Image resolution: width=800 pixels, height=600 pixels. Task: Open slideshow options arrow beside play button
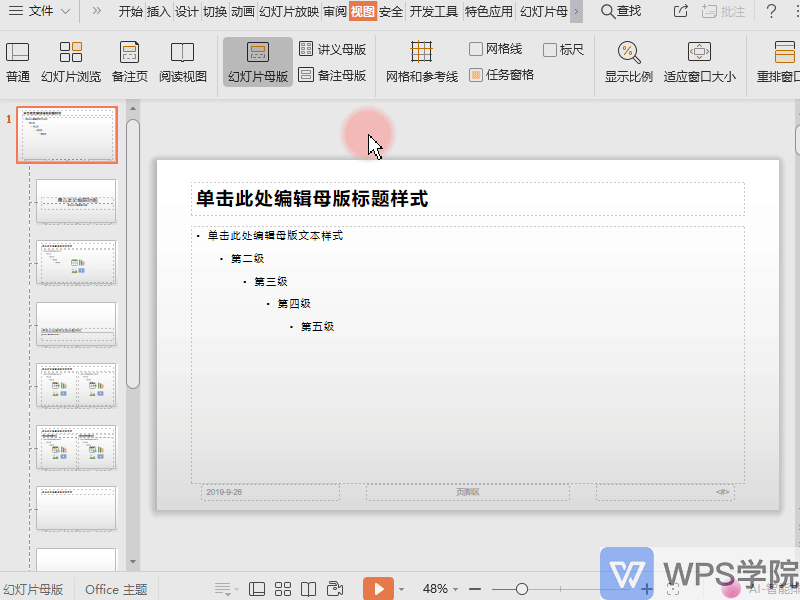coord(402,589)
